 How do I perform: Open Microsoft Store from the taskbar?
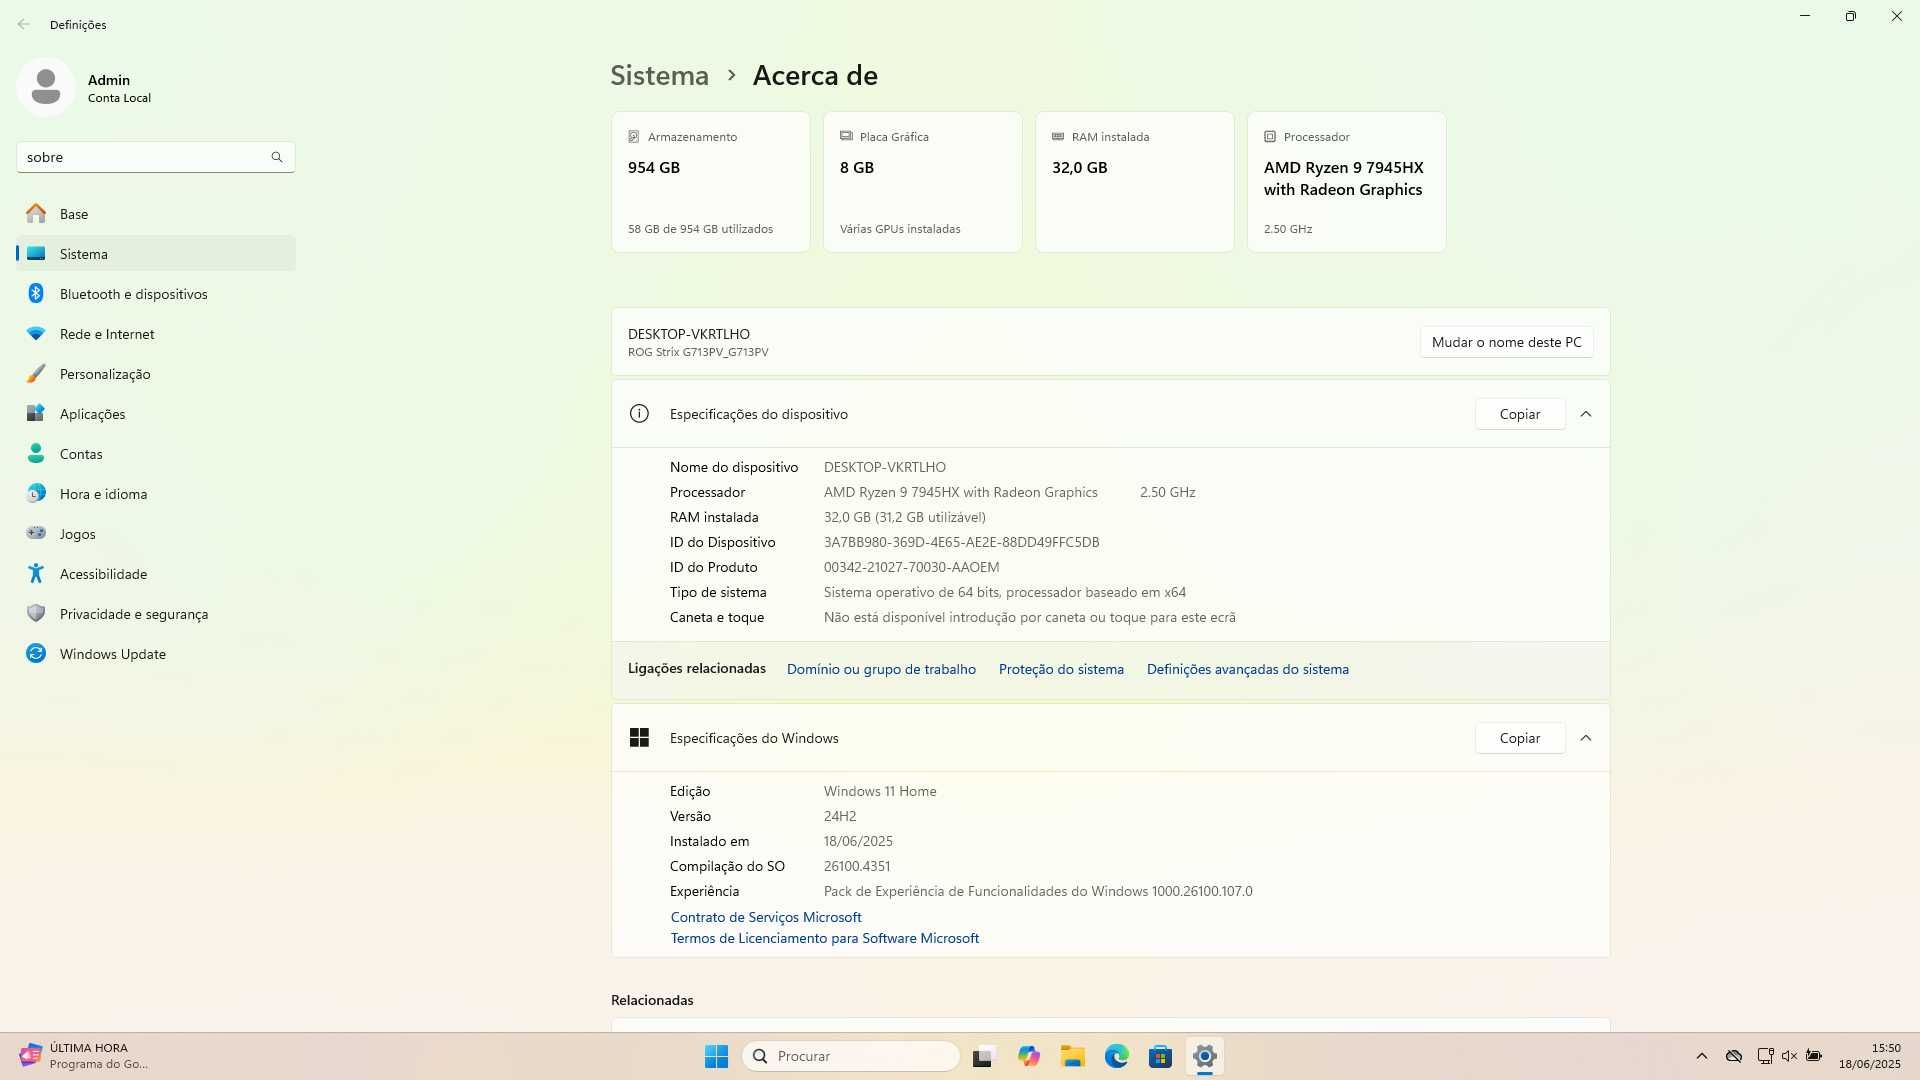coord(1160,1056)
